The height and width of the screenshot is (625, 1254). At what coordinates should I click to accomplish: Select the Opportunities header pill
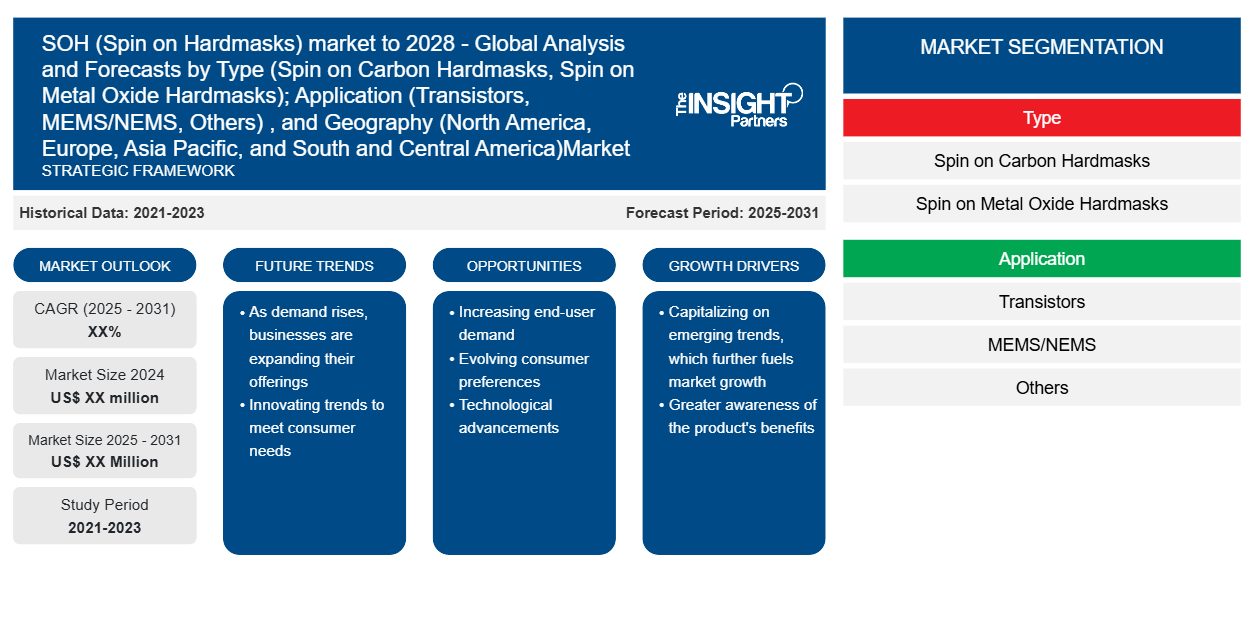[x=524, y=265]
